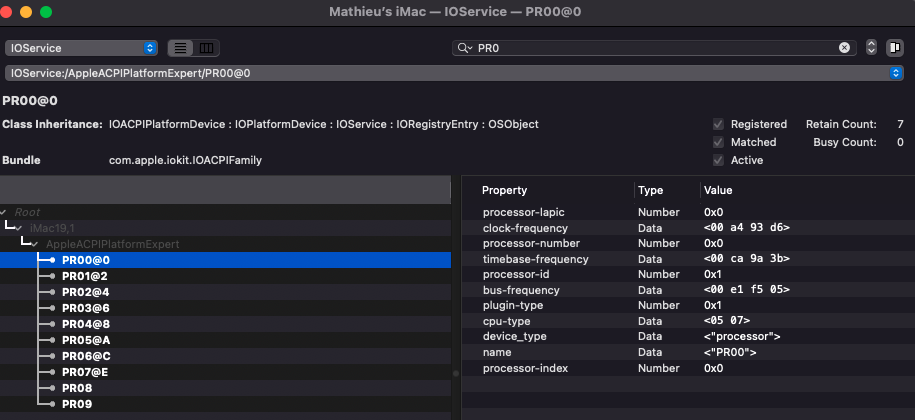The width and height of the screenshot is (915, 420).
Task: Collapse the Root tree node
Action: click(4, 212)
